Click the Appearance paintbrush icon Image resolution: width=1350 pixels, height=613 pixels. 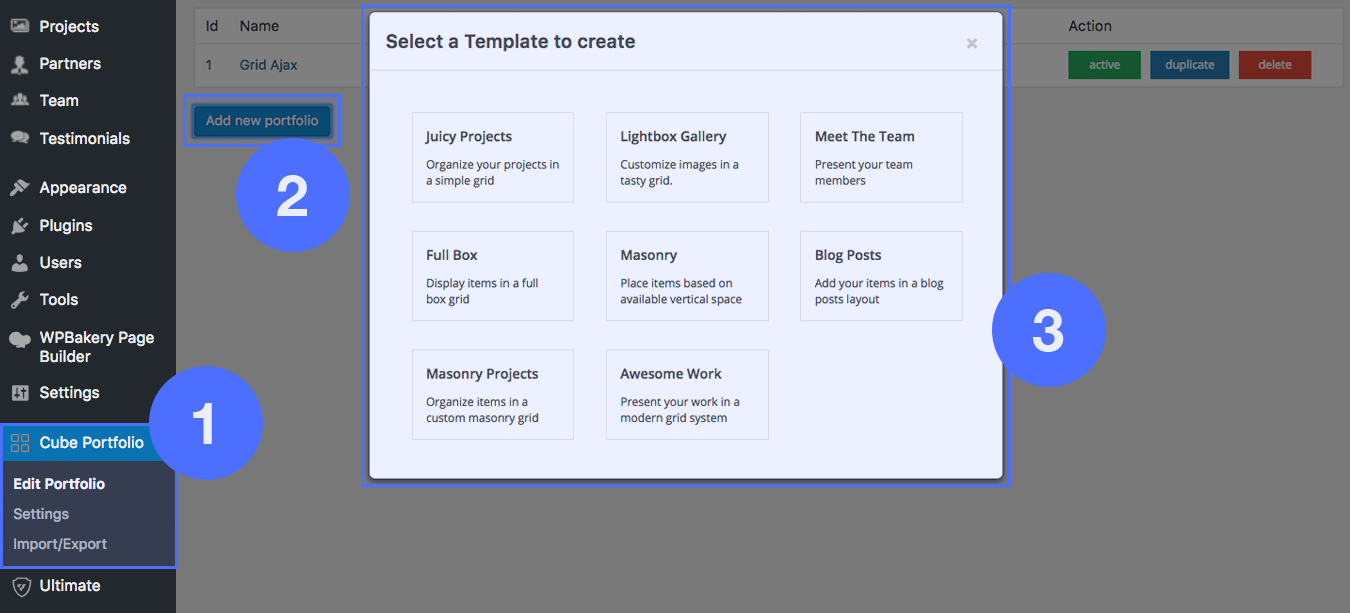pos(19,188)
